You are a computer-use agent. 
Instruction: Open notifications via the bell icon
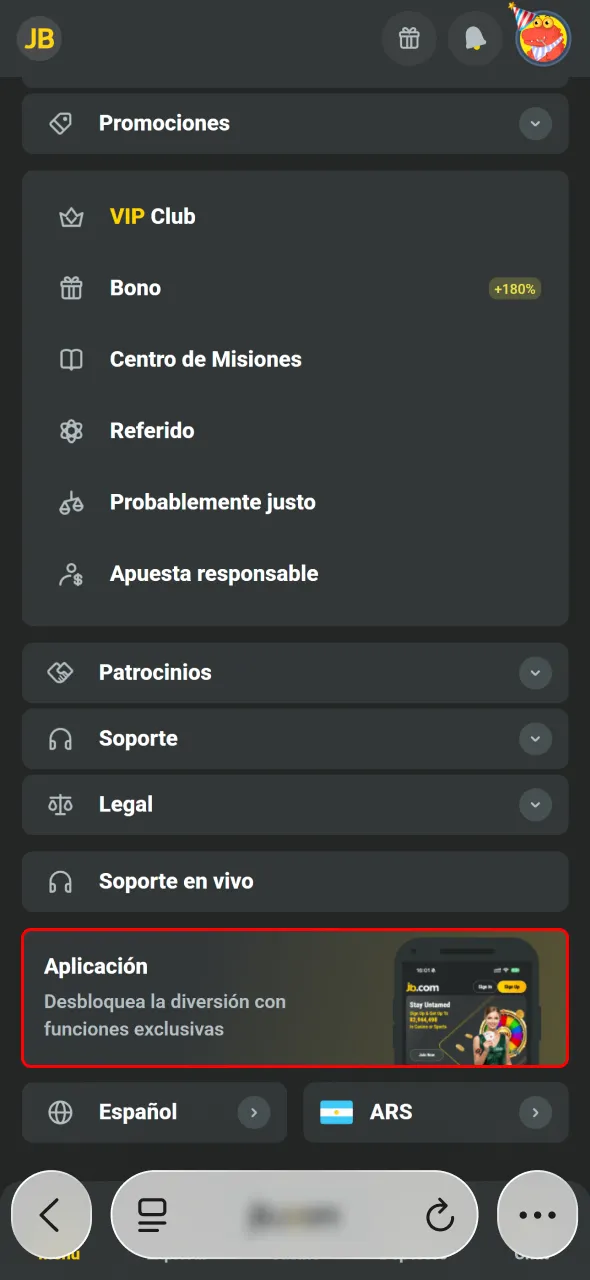[x=475, y=38]
